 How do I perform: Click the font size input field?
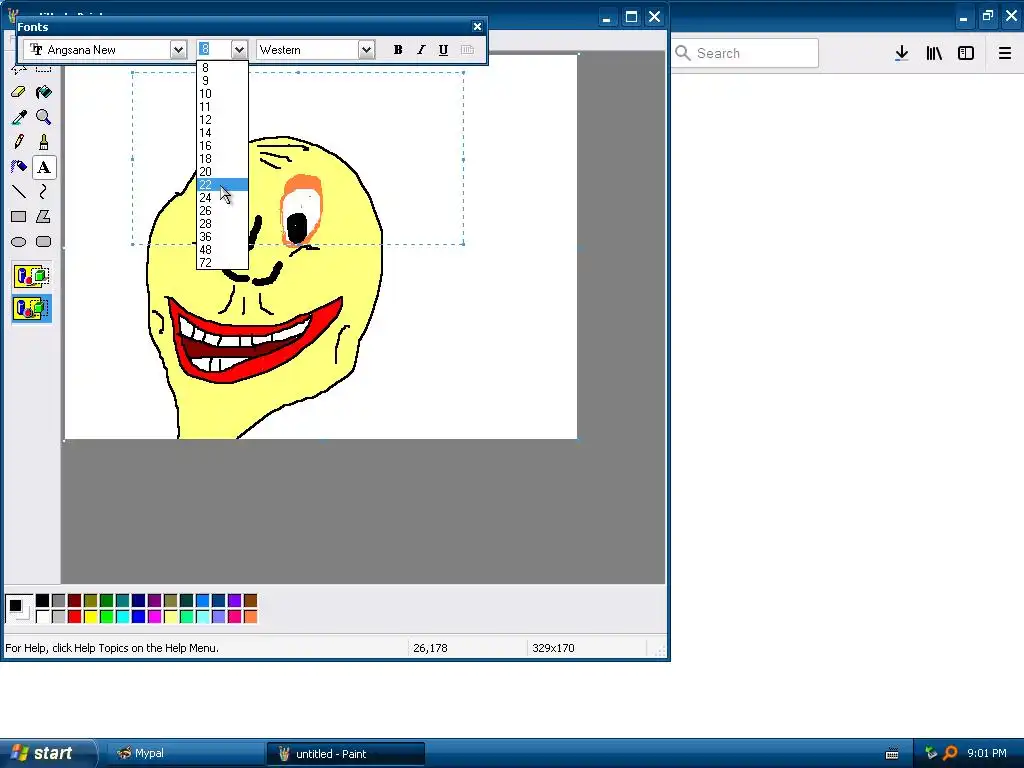click(x=214, y=50)
